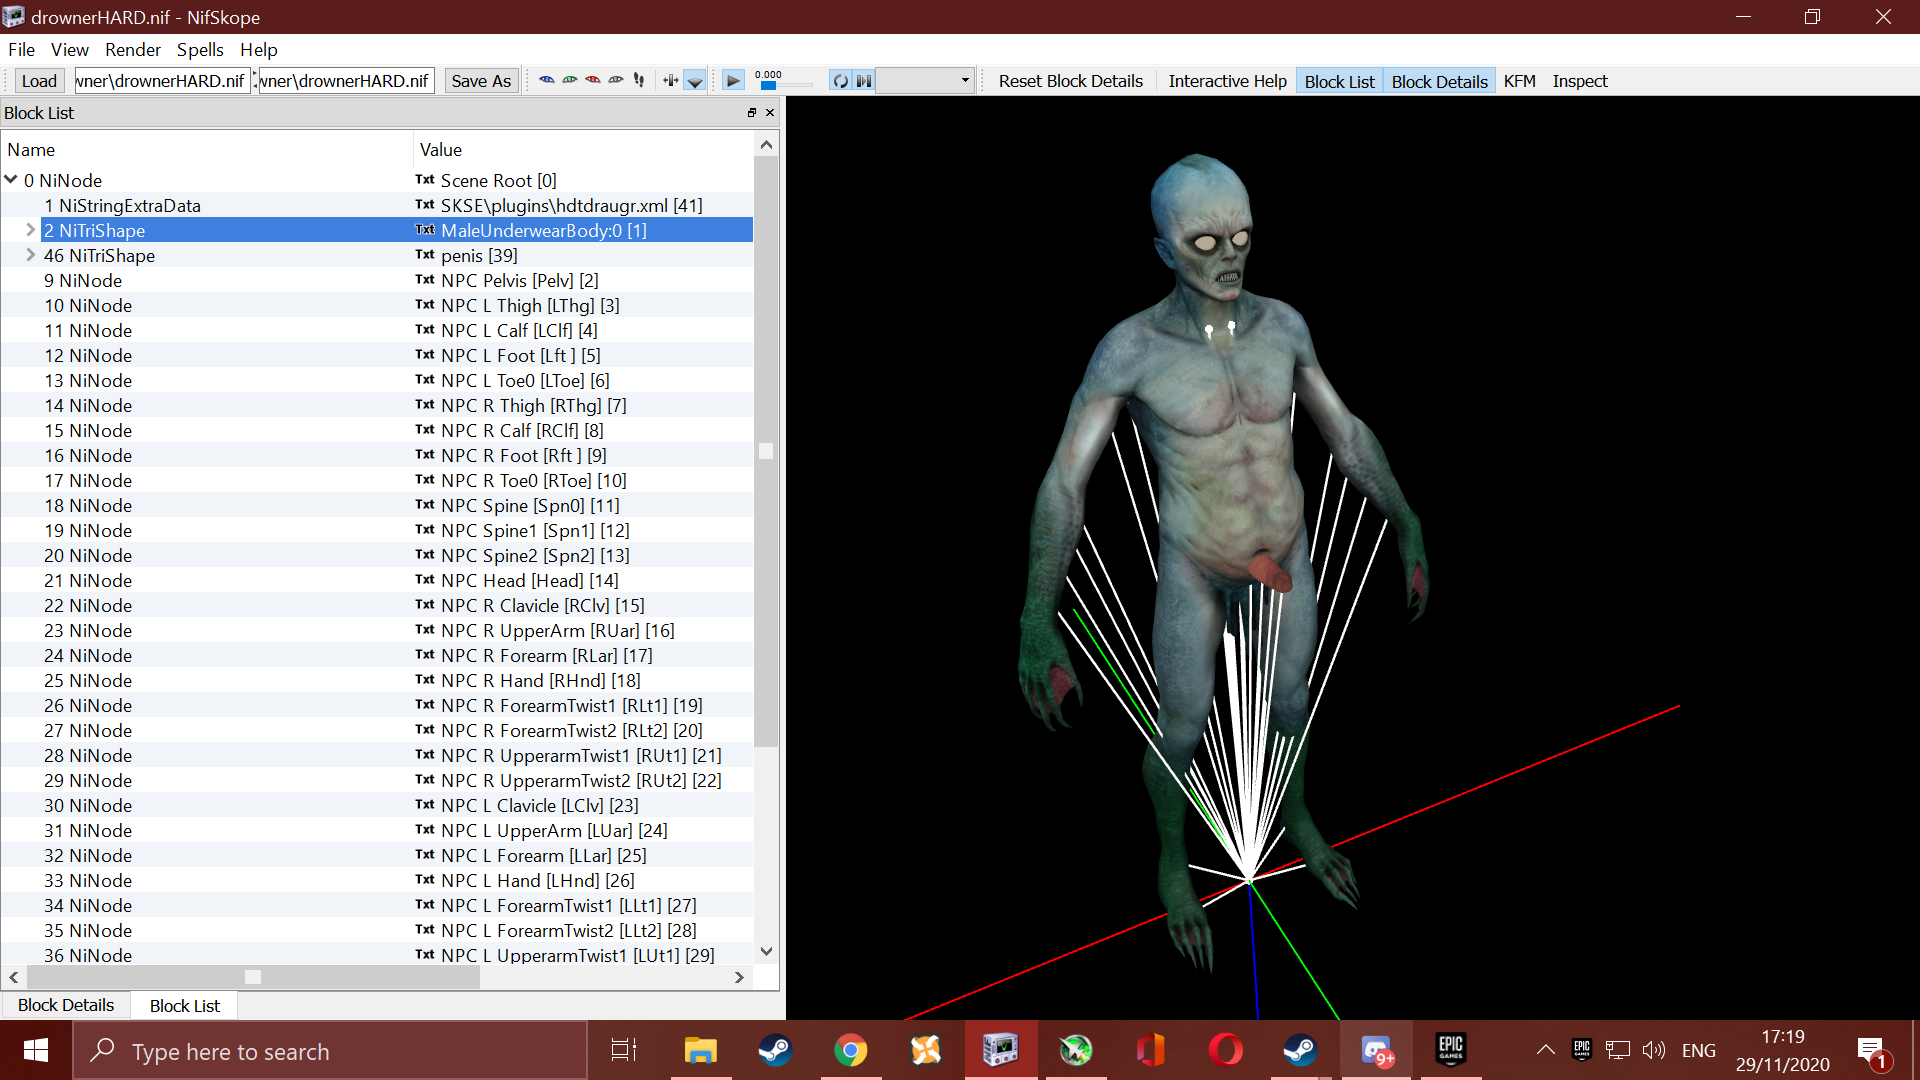Click the volume speaker tray icon
1920x1080 pixels.
(x=1654, y=1050)
